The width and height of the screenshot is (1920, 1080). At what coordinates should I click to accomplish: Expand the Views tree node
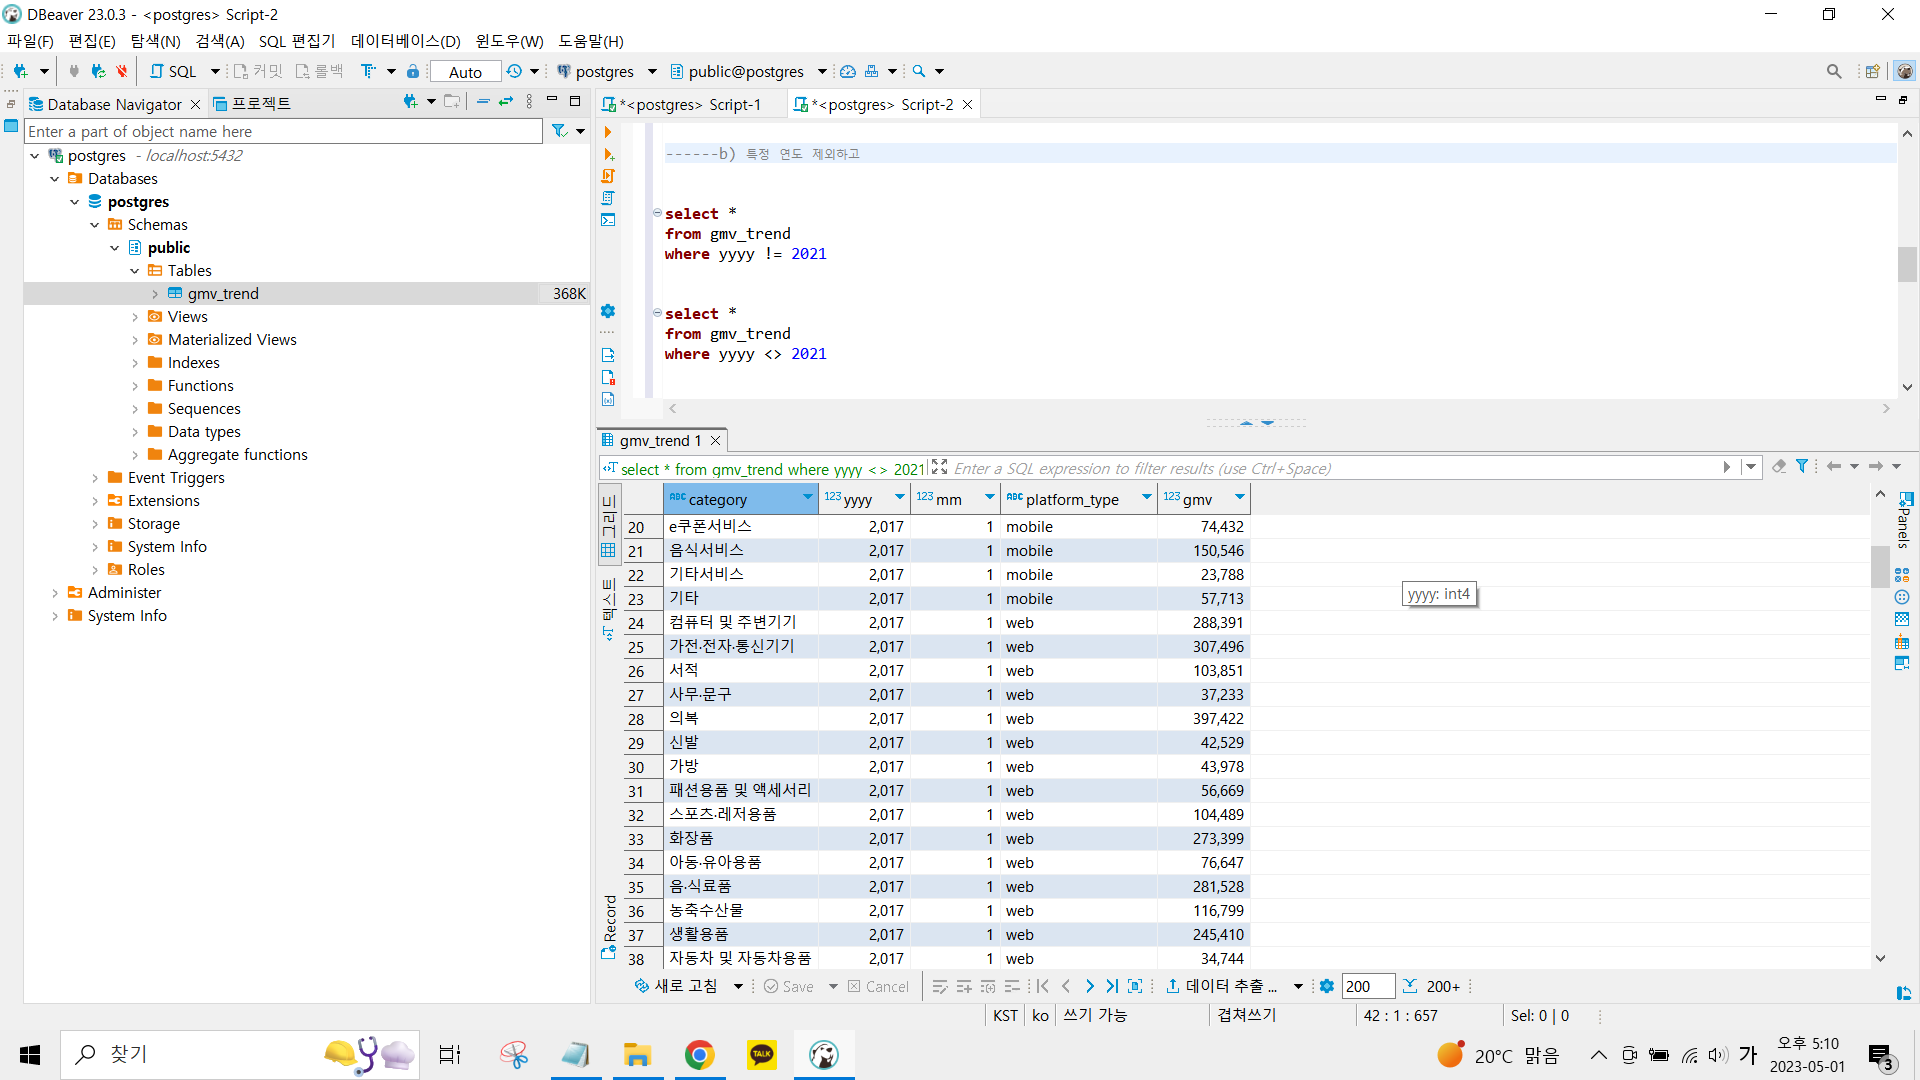(x=135, y=317)
